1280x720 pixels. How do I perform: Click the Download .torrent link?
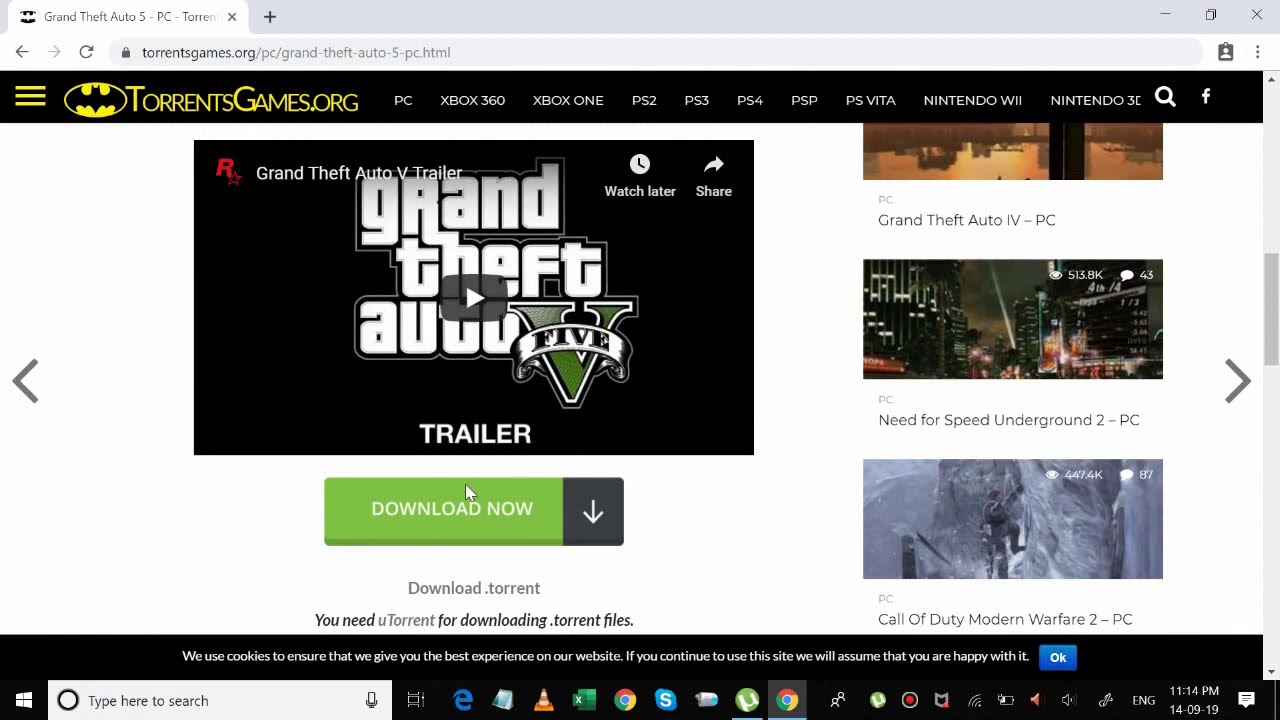474,588
